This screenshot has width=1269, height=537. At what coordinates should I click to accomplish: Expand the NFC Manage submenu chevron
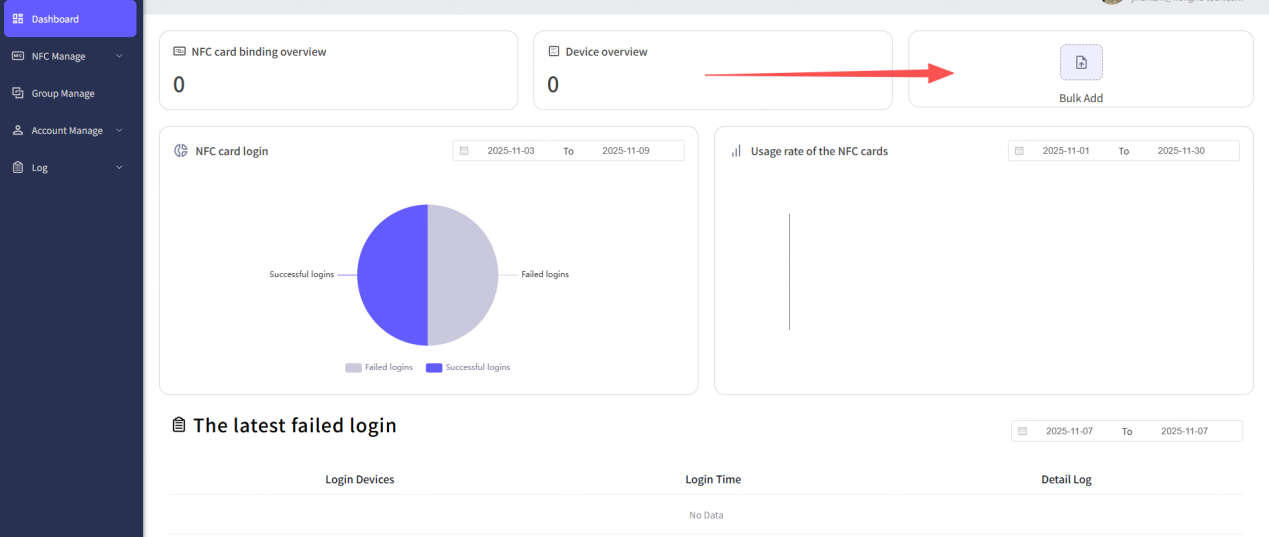119,56
